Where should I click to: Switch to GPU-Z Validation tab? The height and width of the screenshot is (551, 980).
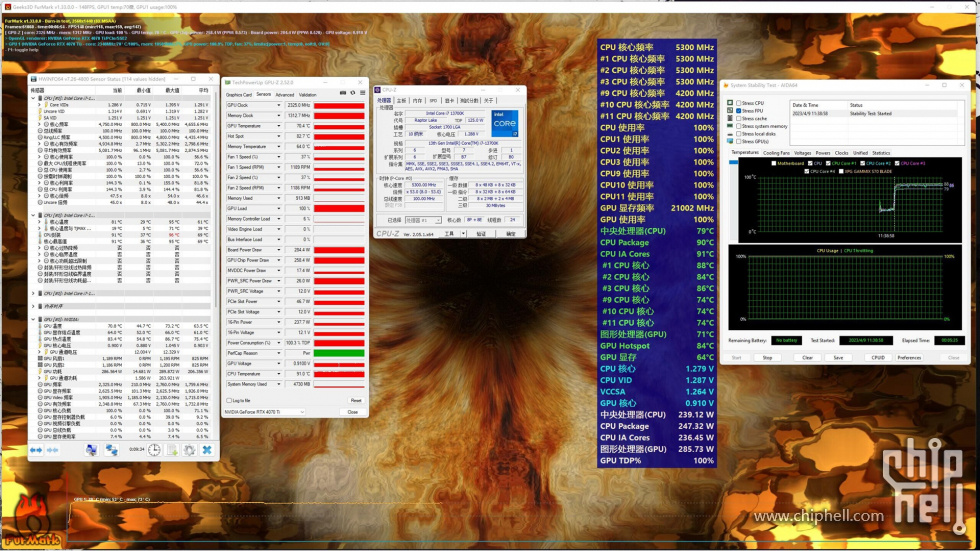[x=308, y=95]
